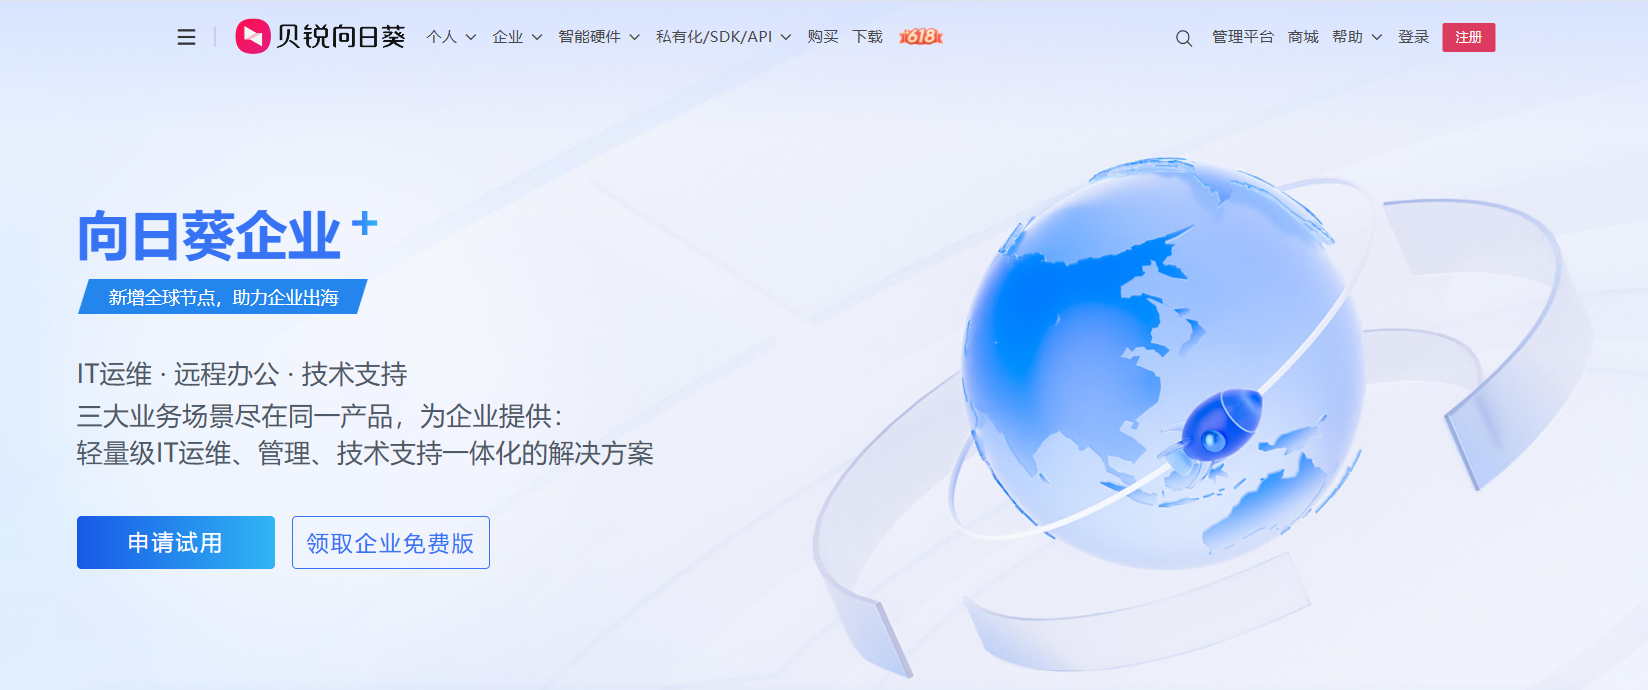Expand the 个人 dropdown menu
Viewport: 1648px width, 690px height.
click(451, 37)
